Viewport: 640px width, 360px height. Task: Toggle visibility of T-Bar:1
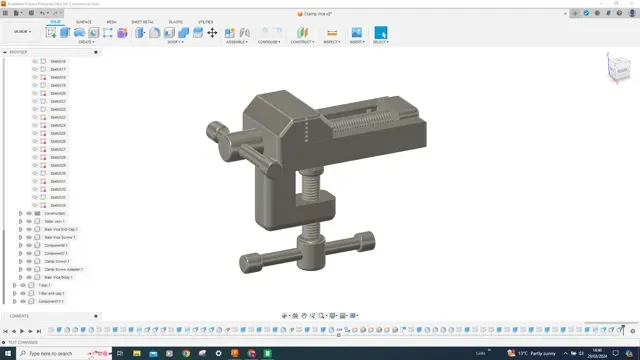[x=23, y=285]
